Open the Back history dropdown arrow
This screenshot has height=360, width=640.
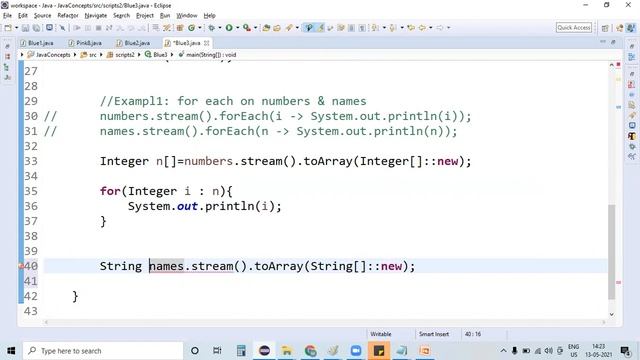[431, 28]
